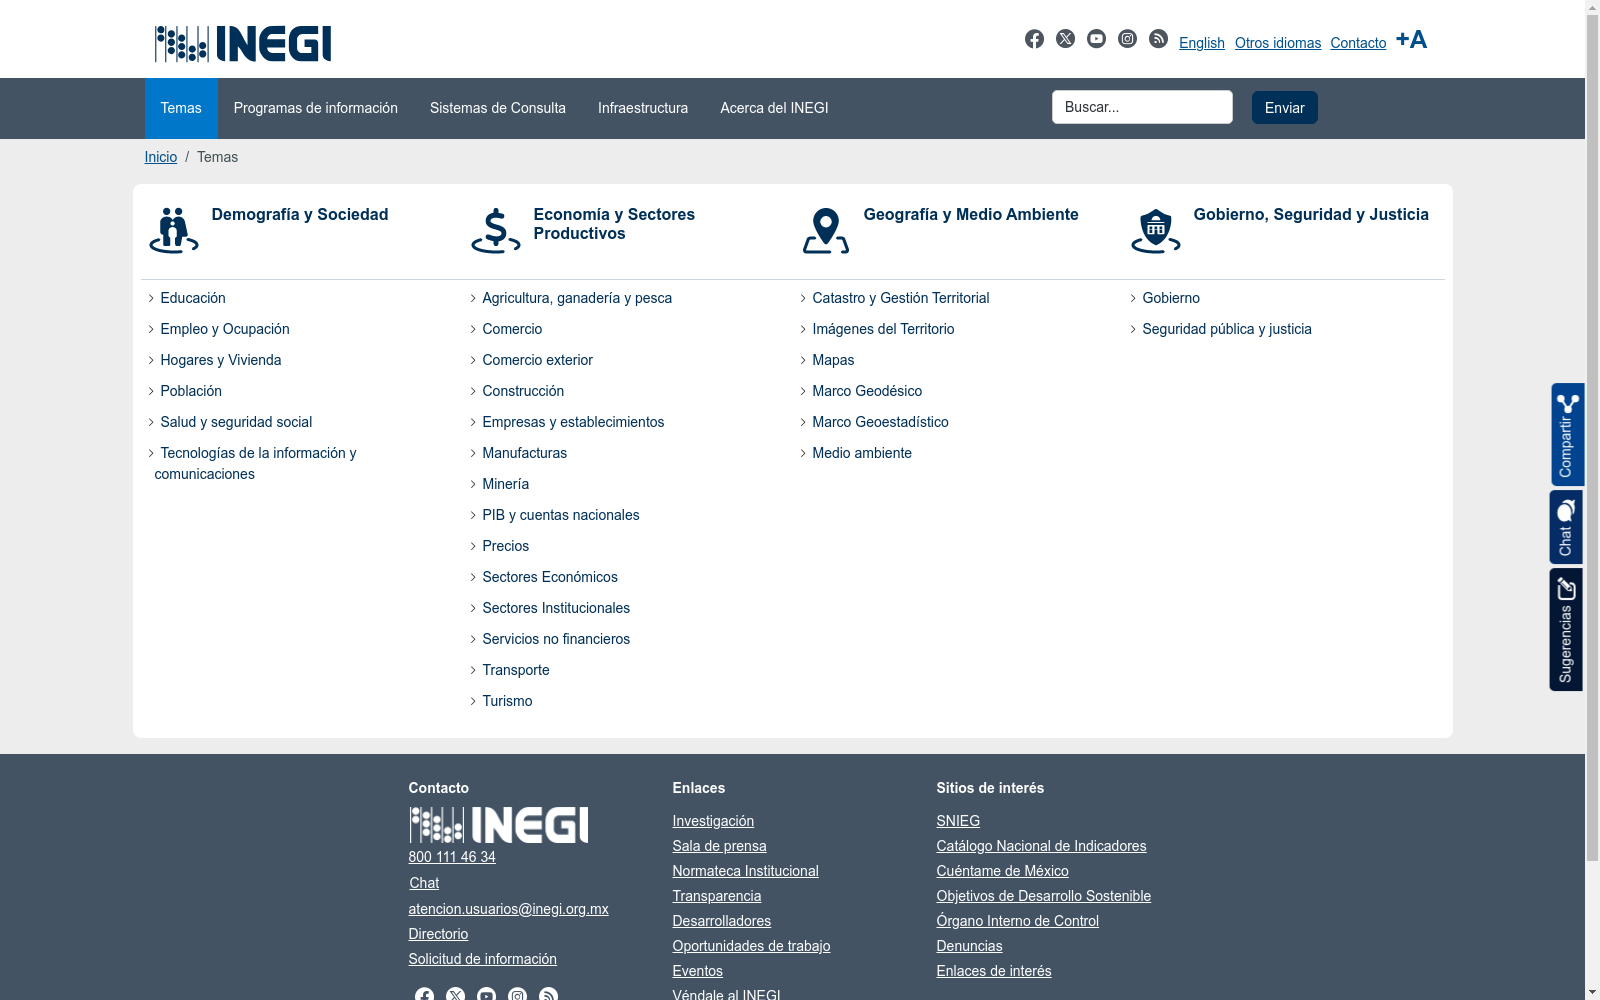The height and width of the screenshot is (1000, 1600).
Task: Open Transparencia footer link
Action: pos(717,896)
